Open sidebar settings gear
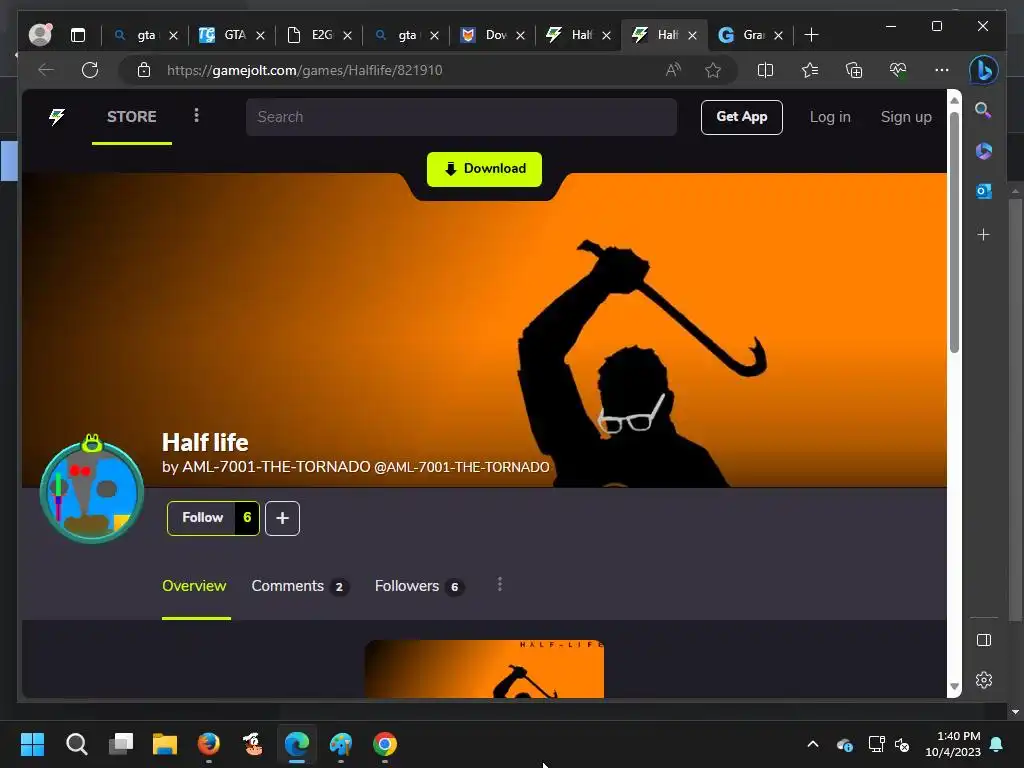The width and height of the screenshot is (1024, 768). [984, 680]
